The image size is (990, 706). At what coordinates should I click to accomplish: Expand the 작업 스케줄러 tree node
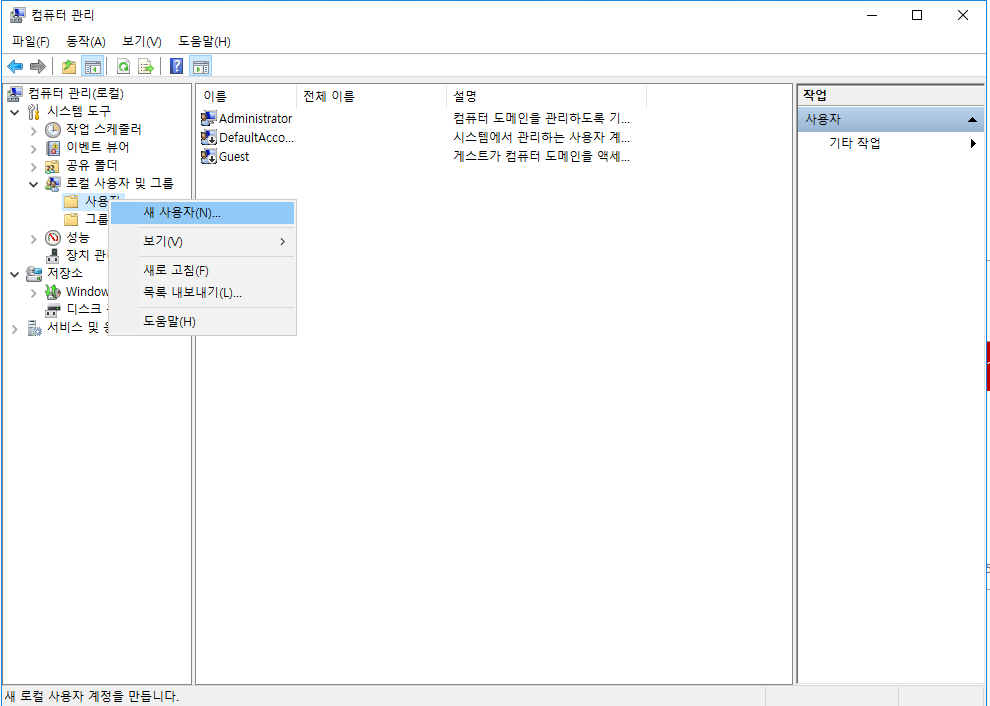(33, 131)
